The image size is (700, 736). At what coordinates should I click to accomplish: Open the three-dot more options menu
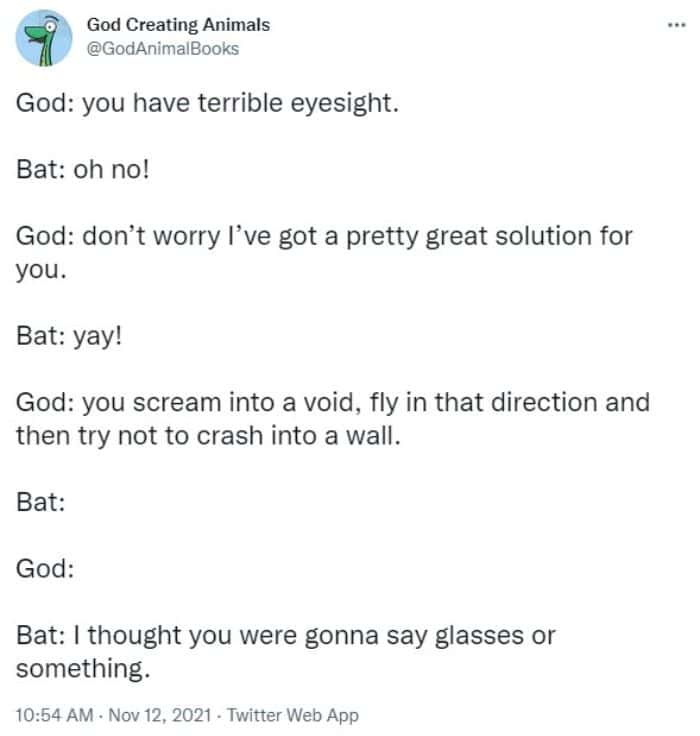(678, 25)
